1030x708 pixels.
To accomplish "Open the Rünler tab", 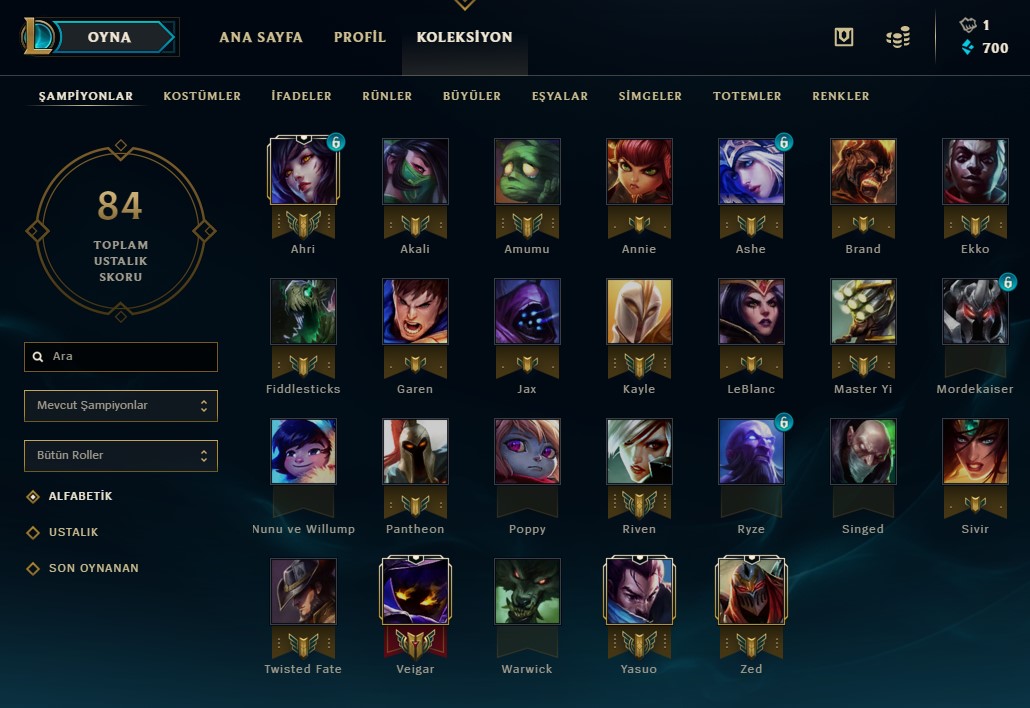I will pos(387,96).
